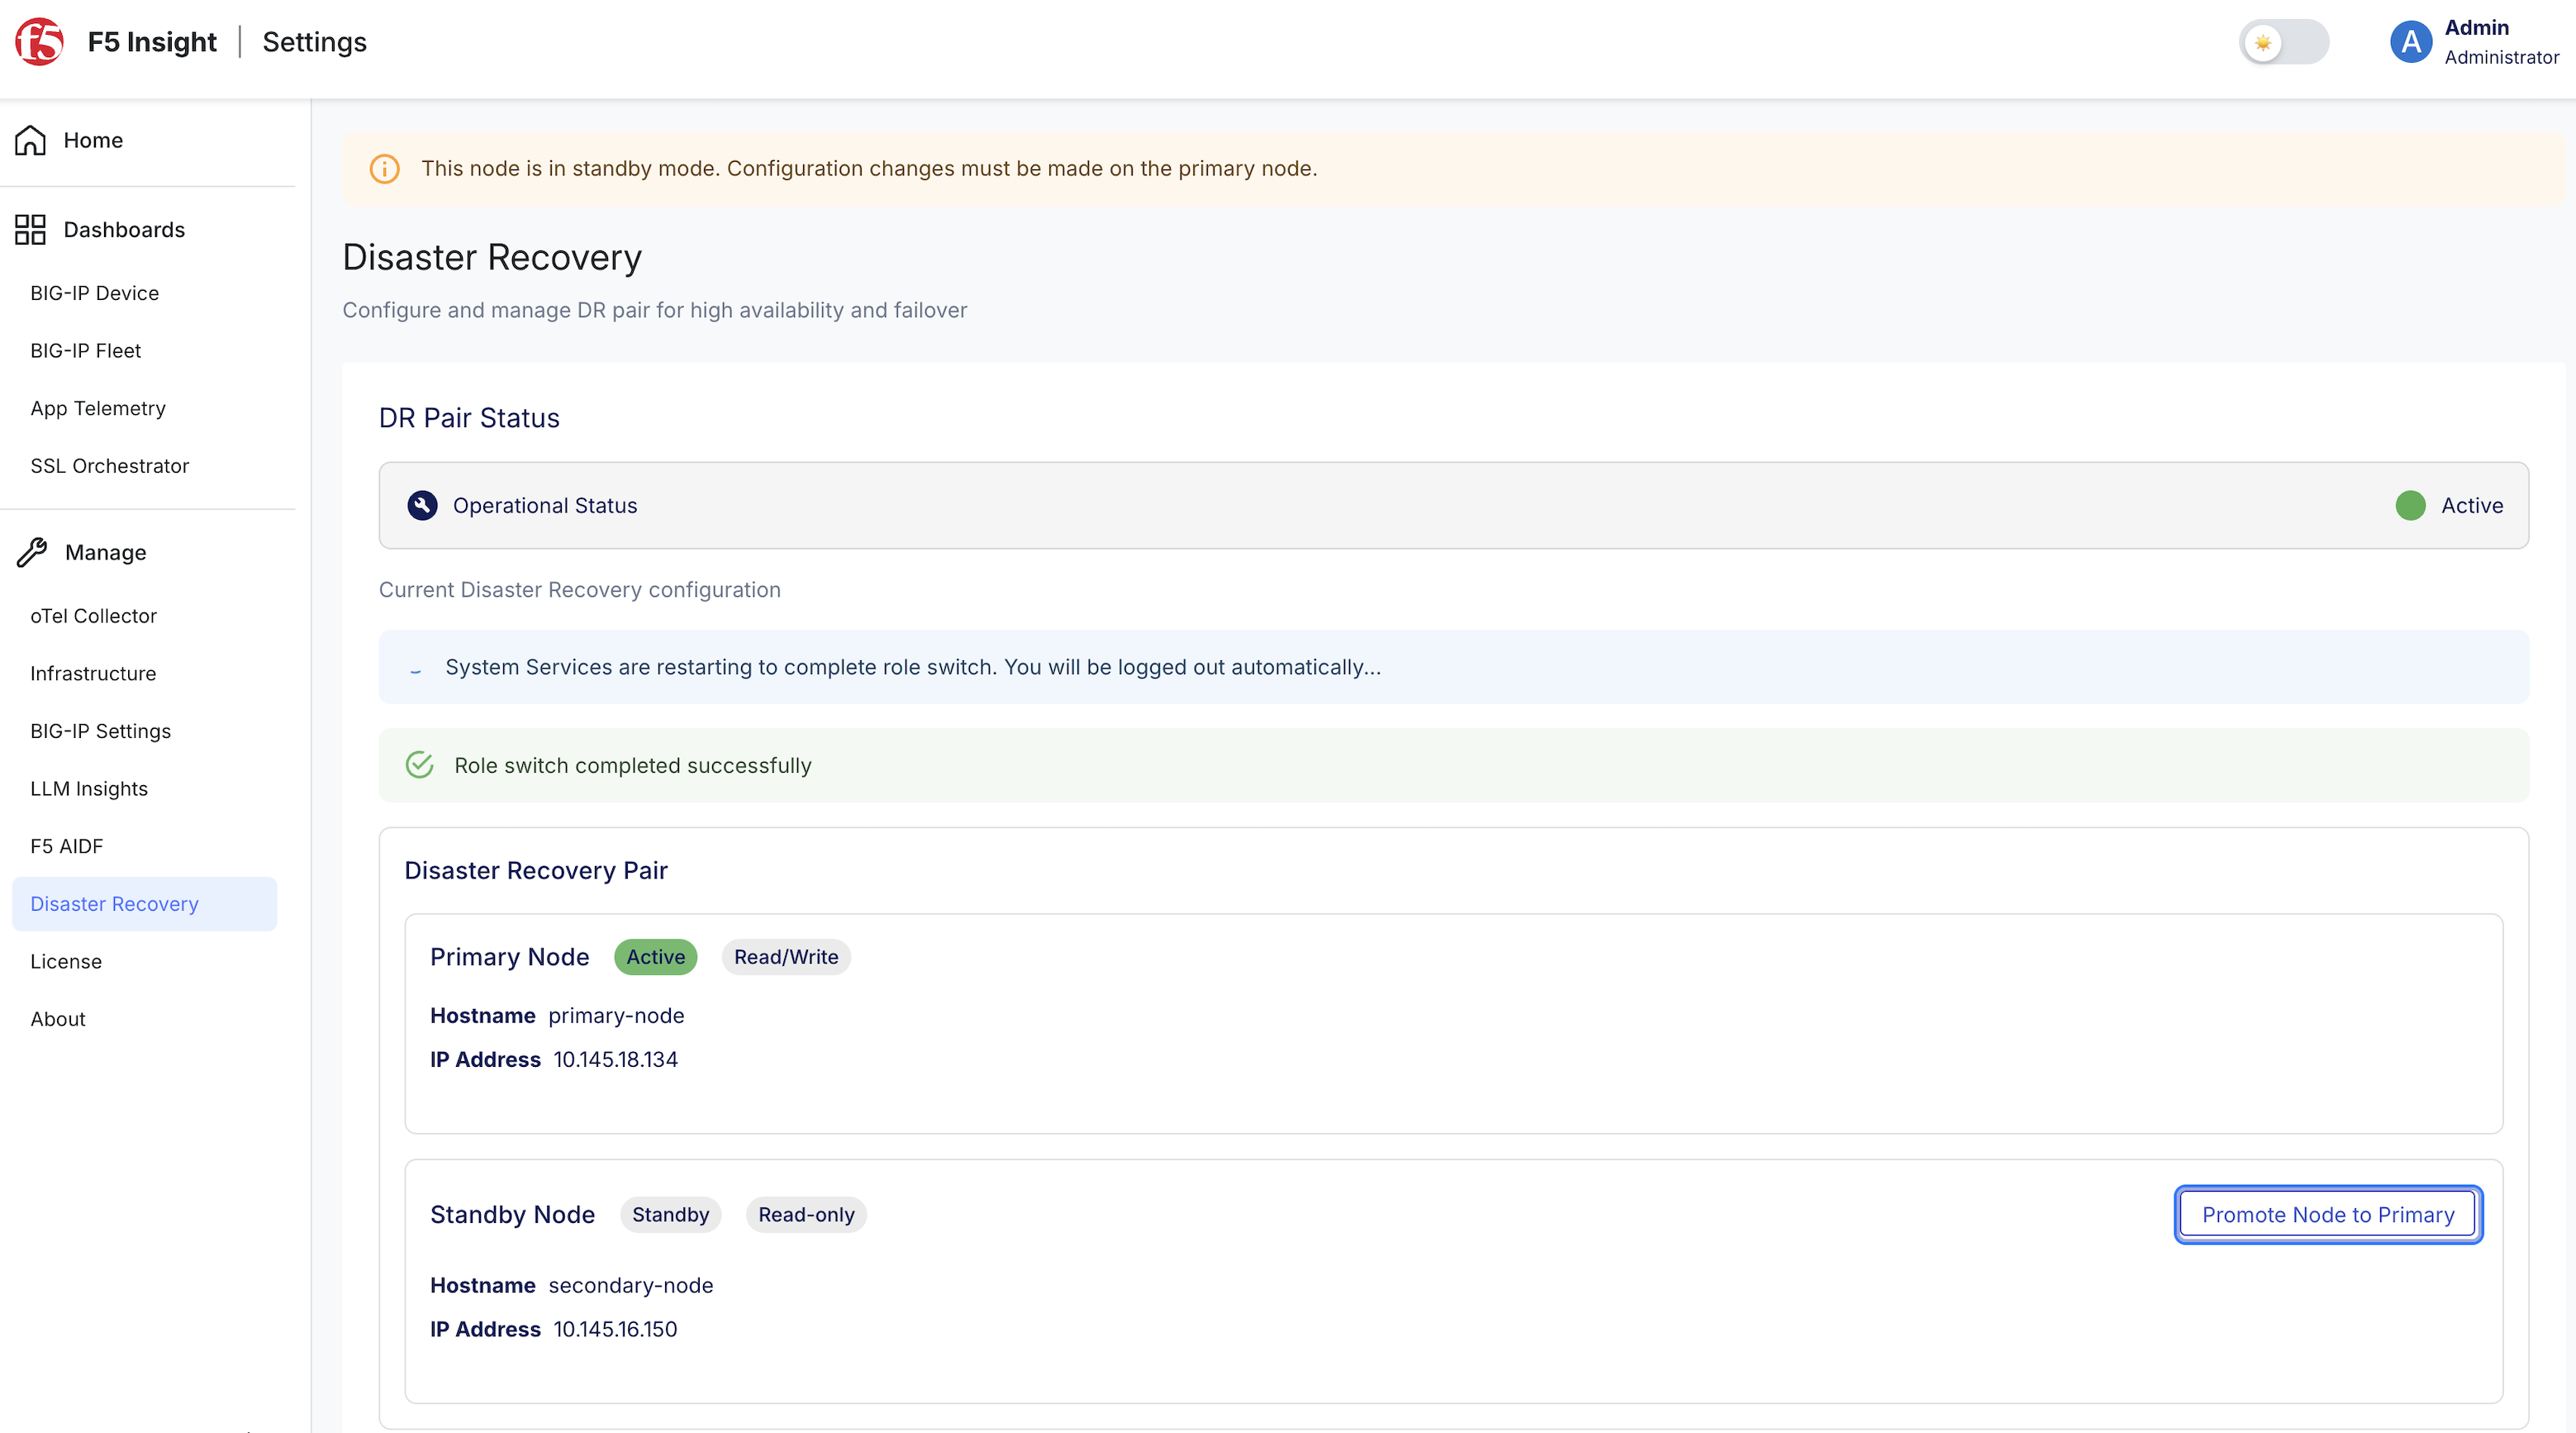Click the F5 Insight title link
The width and height of the screenshot is (2576, 1433).
click(x=152, y=42)
